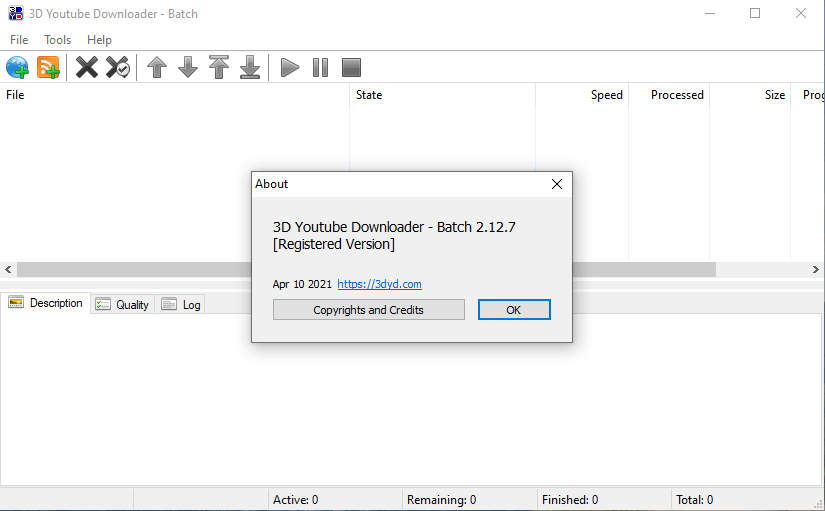This screenshot has width=825, height=511.
Task: Click the Registered Version text
Action: point(334,244)
